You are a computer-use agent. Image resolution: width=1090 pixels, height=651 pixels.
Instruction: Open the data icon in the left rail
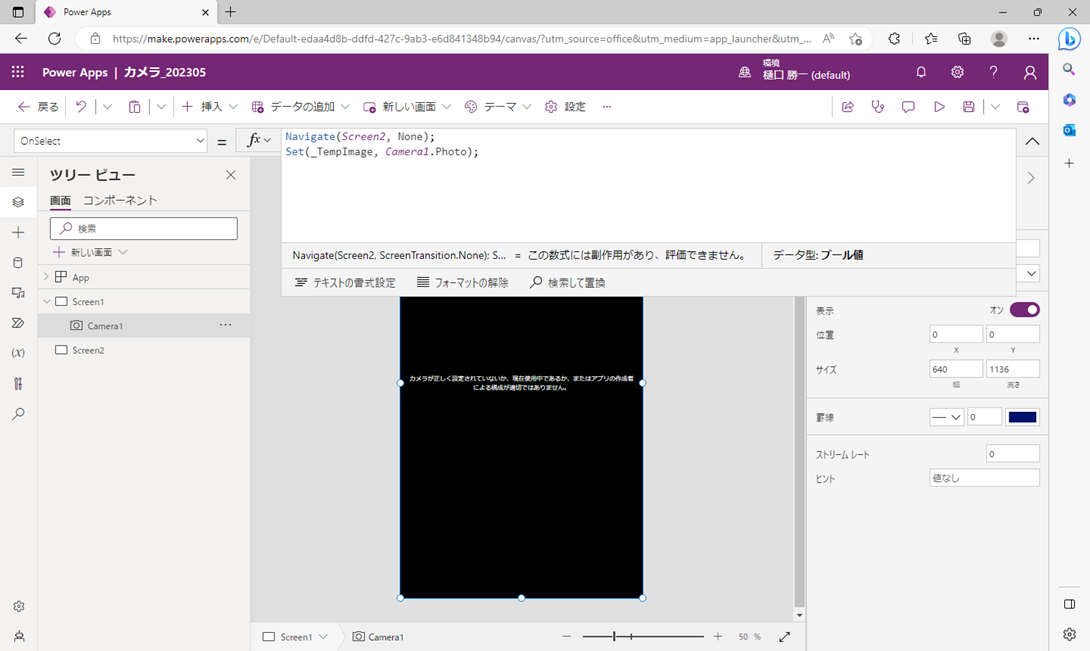pos(19,262)
